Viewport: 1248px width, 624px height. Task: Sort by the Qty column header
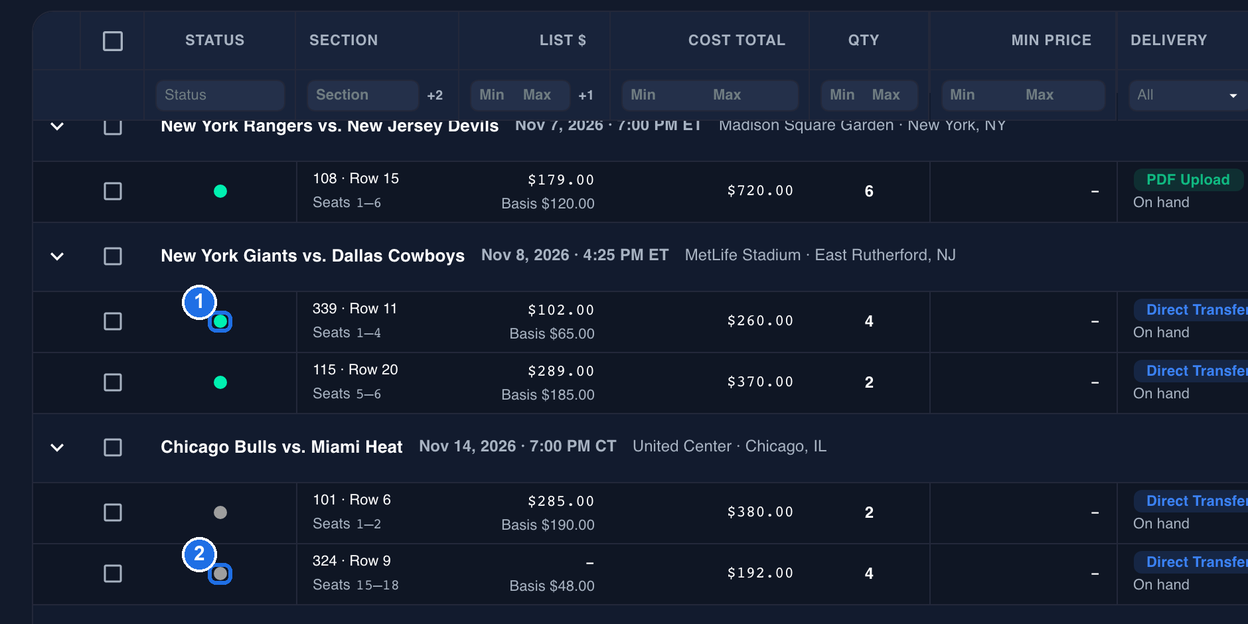click(863, 40)
